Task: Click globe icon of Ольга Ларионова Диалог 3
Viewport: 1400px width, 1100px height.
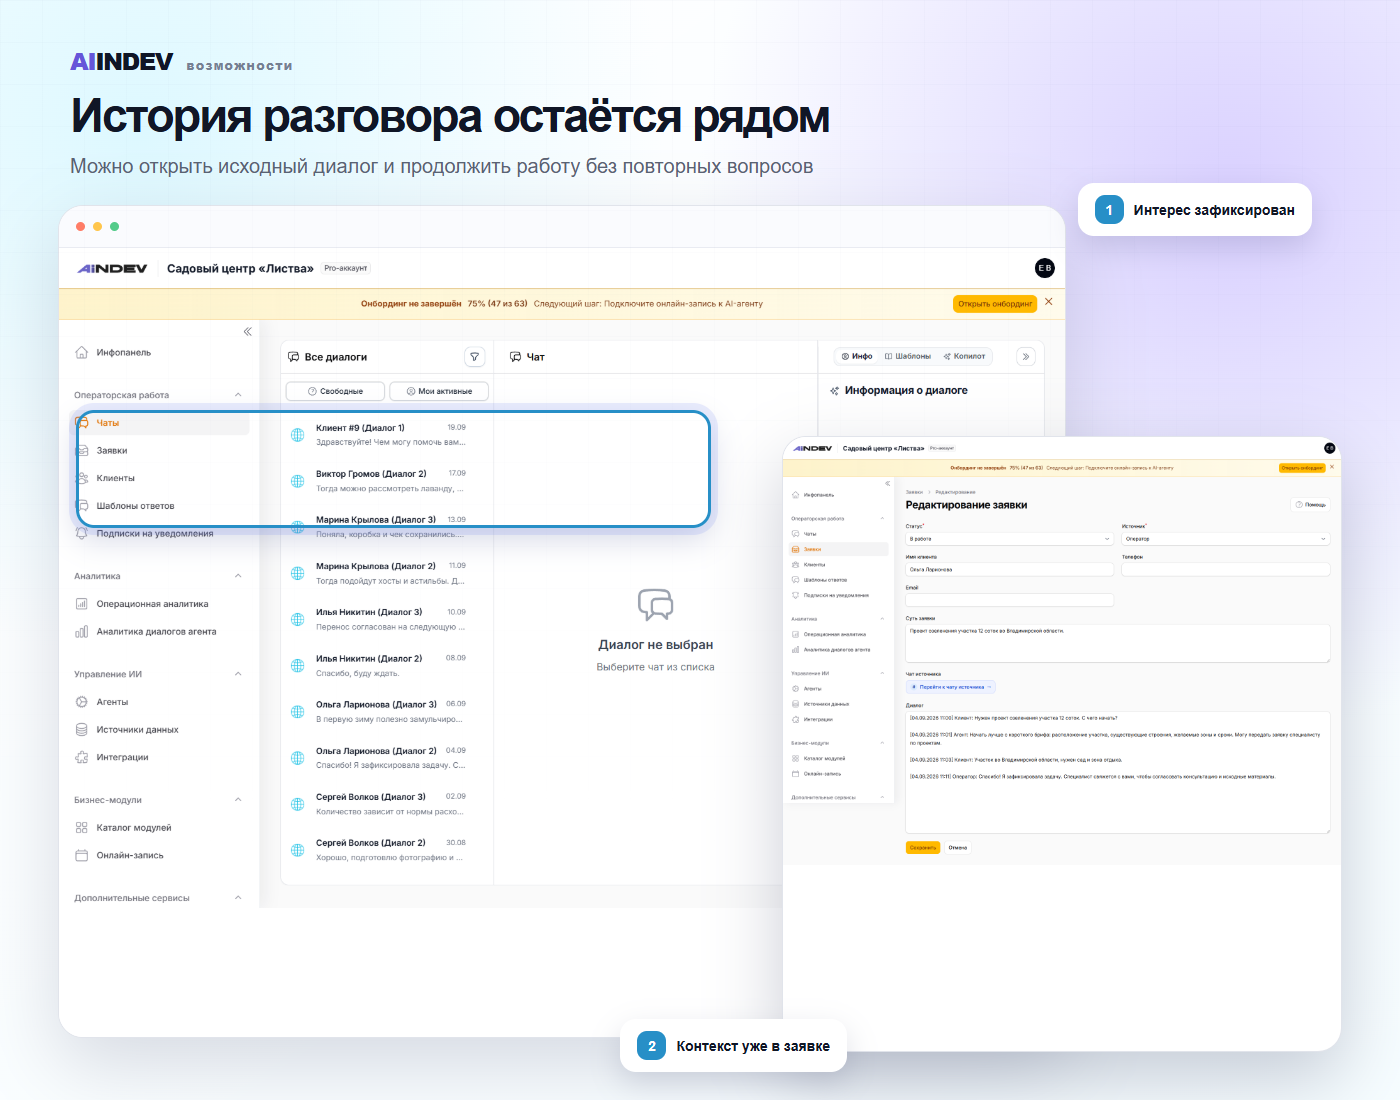Action: click(297, 712)
